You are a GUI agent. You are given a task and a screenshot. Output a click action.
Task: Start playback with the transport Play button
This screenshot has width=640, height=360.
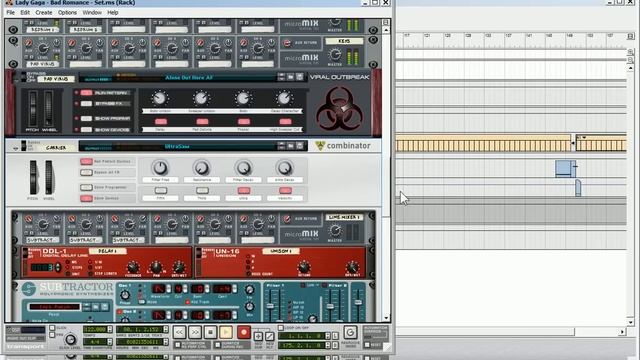point(226,332)
